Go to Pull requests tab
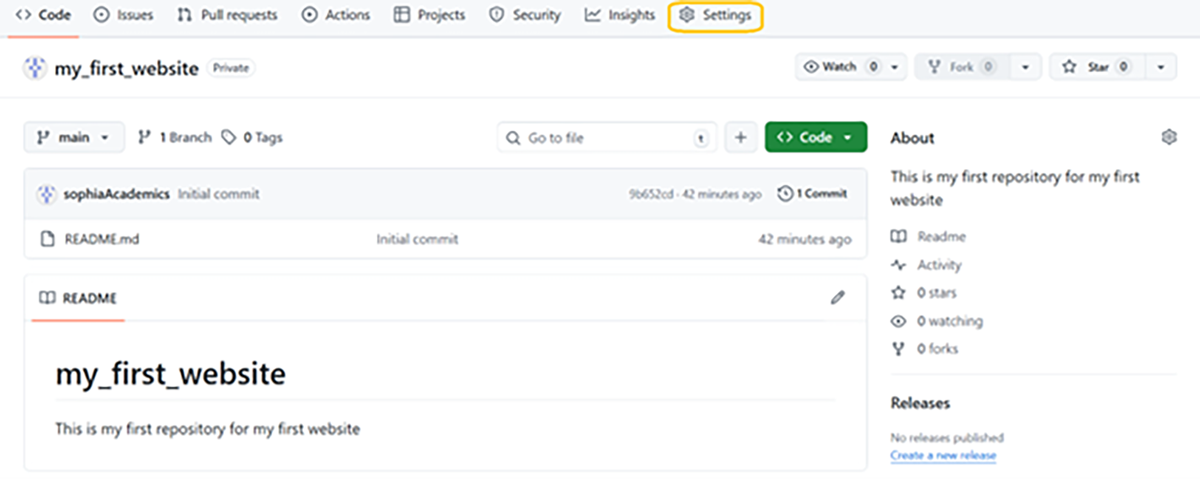Viewport: 1200px width, 479px height. click(227, 15)
